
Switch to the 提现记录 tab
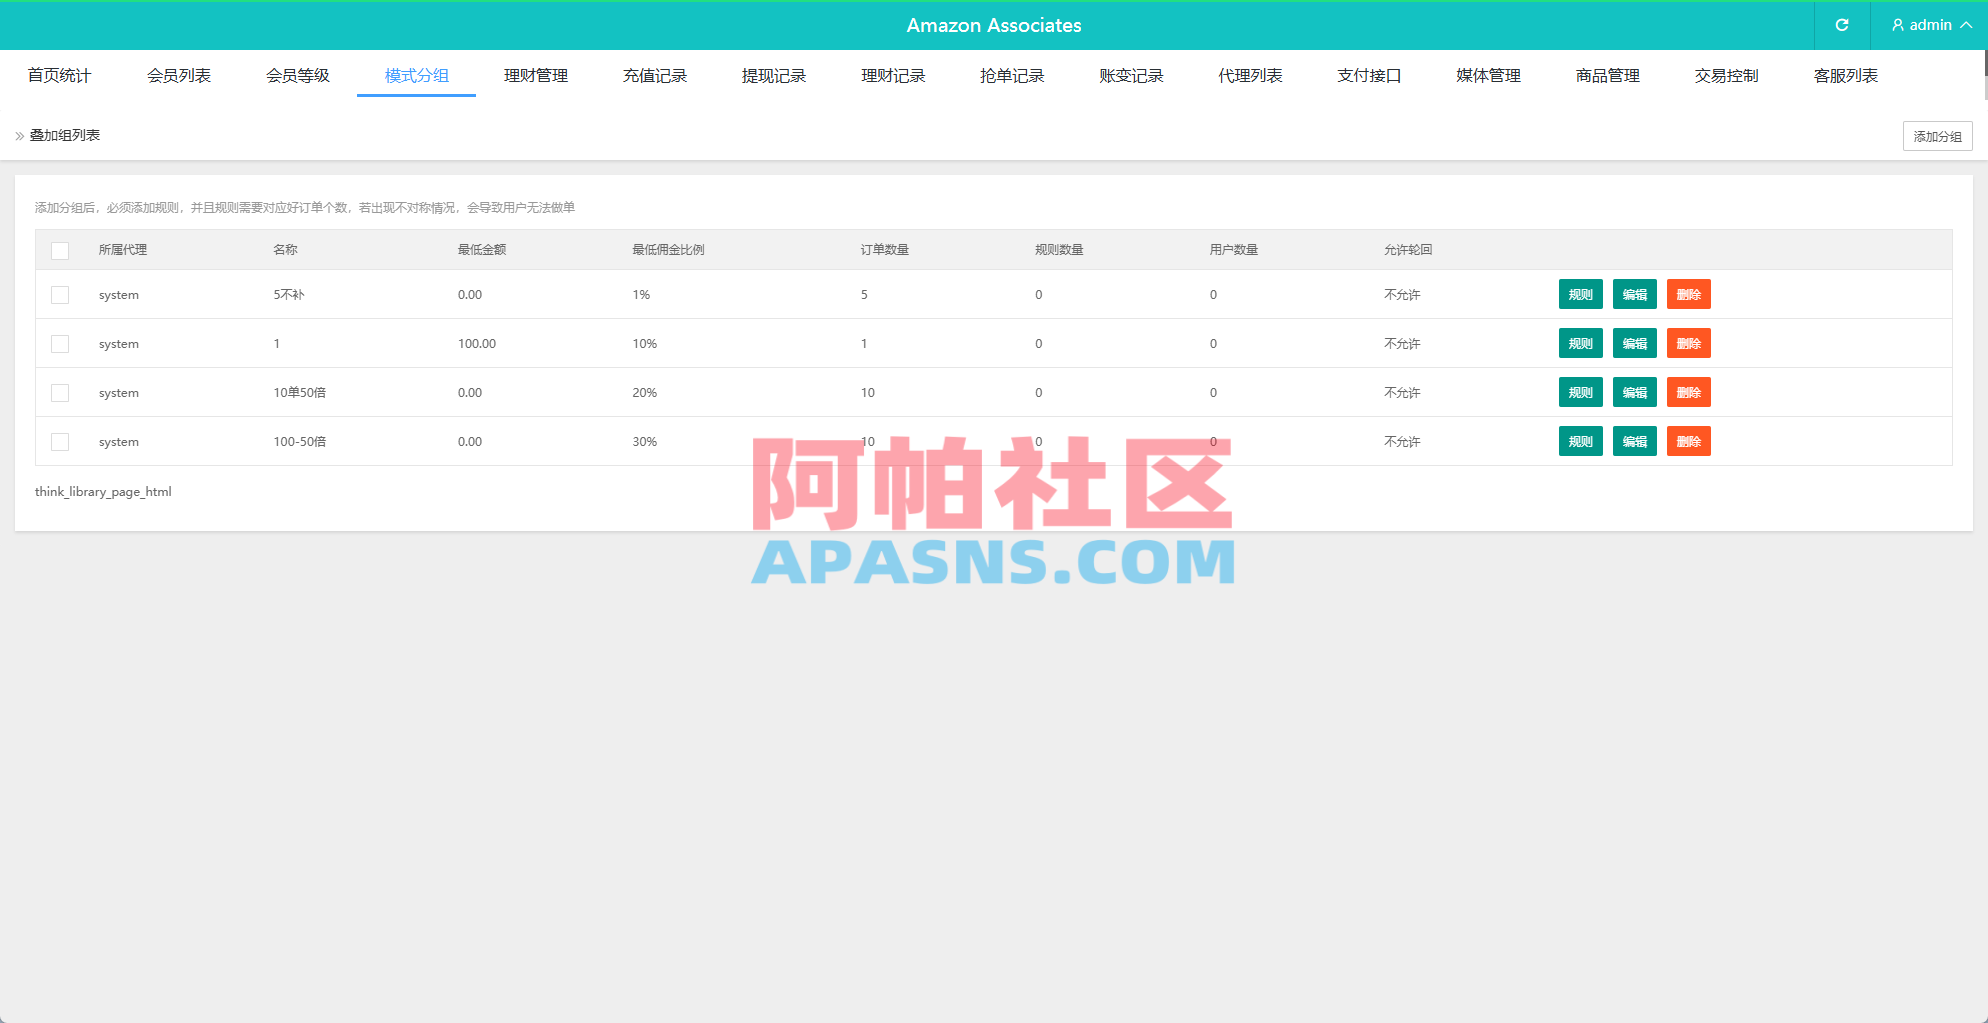coord(773,75)
